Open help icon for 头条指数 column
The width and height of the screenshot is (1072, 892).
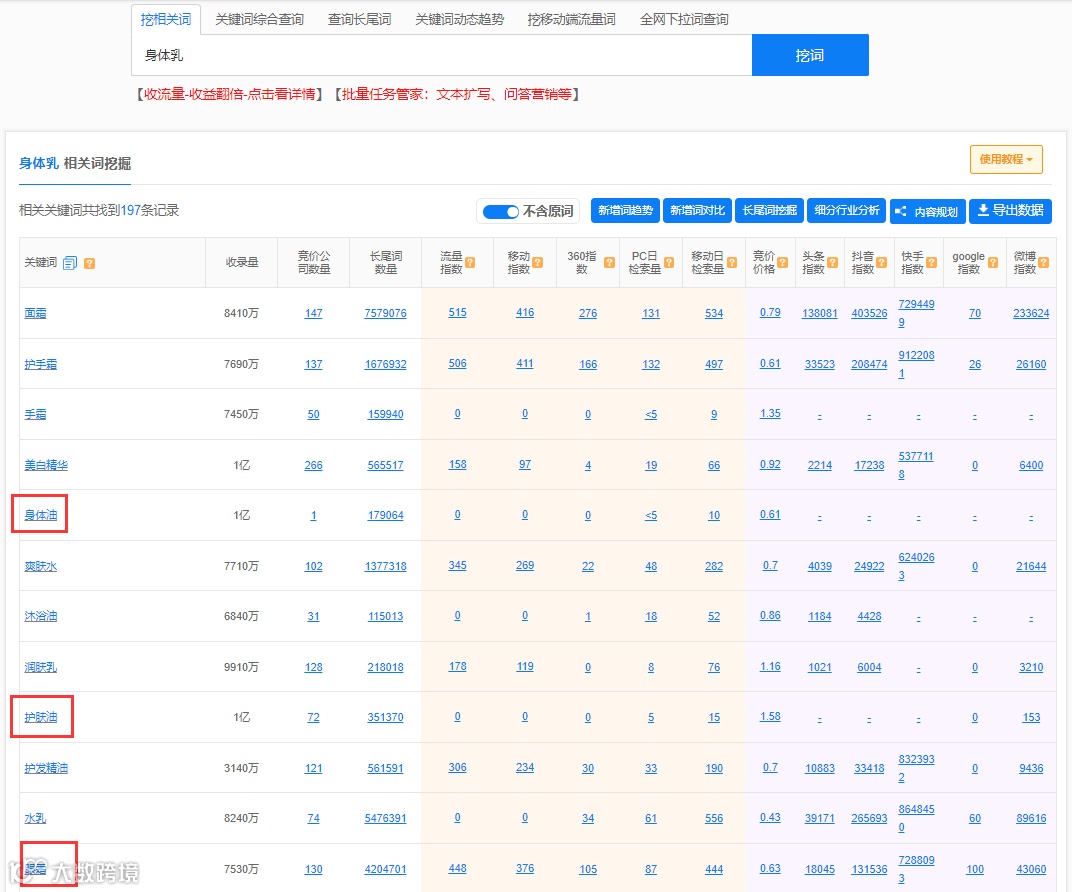click(833, 262)
